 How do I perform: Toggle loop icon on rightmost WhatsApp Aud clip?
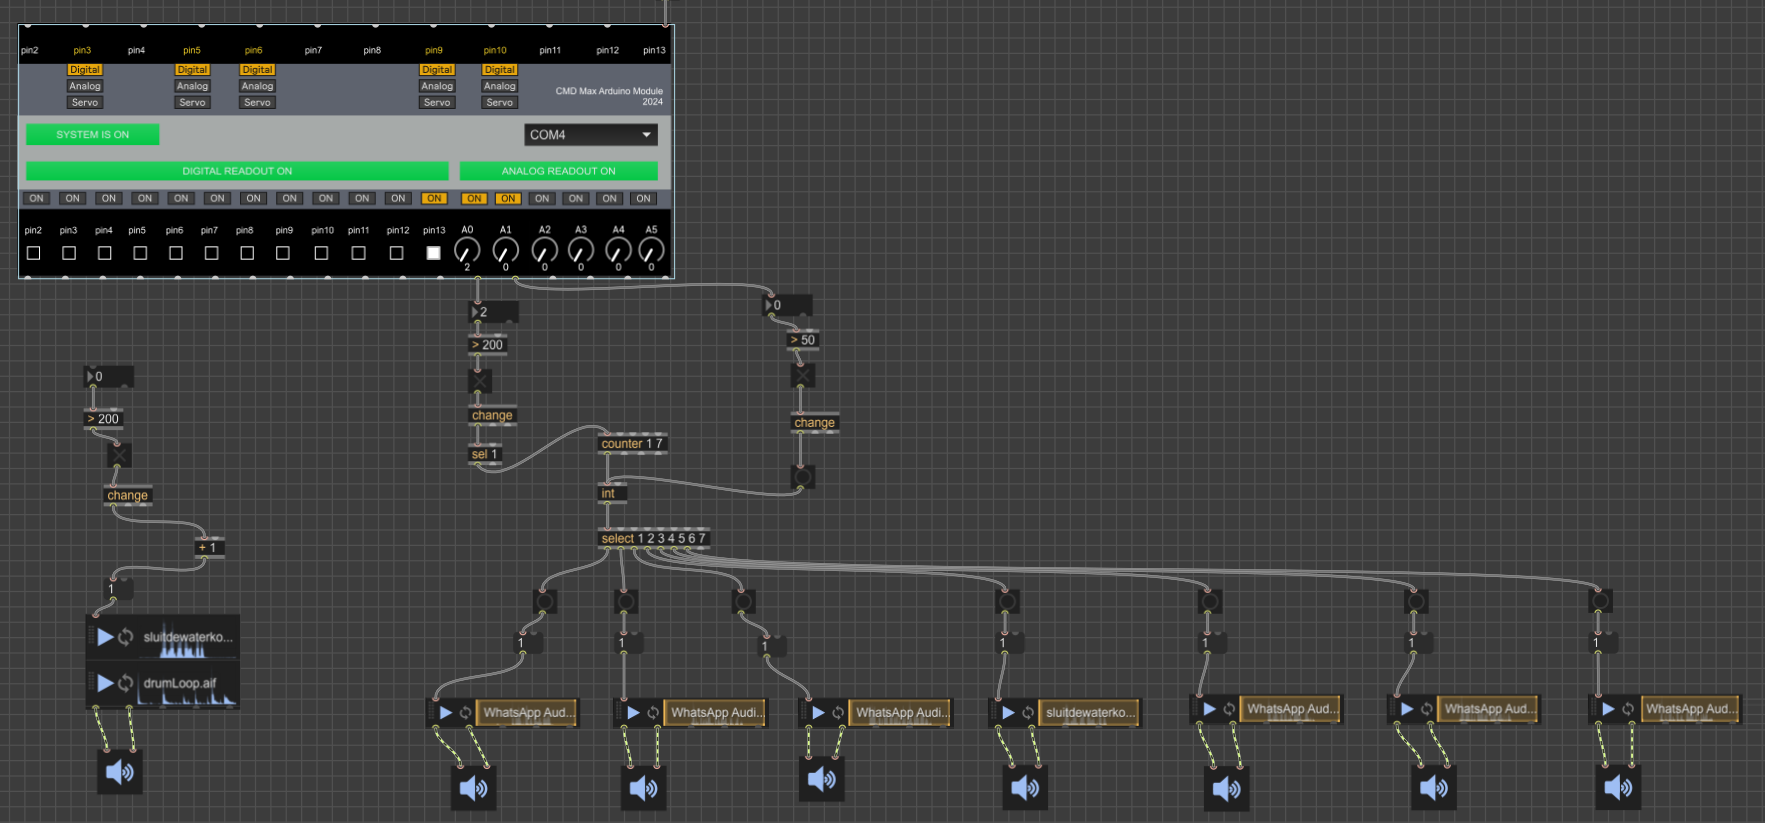[x=1628, y=709]
